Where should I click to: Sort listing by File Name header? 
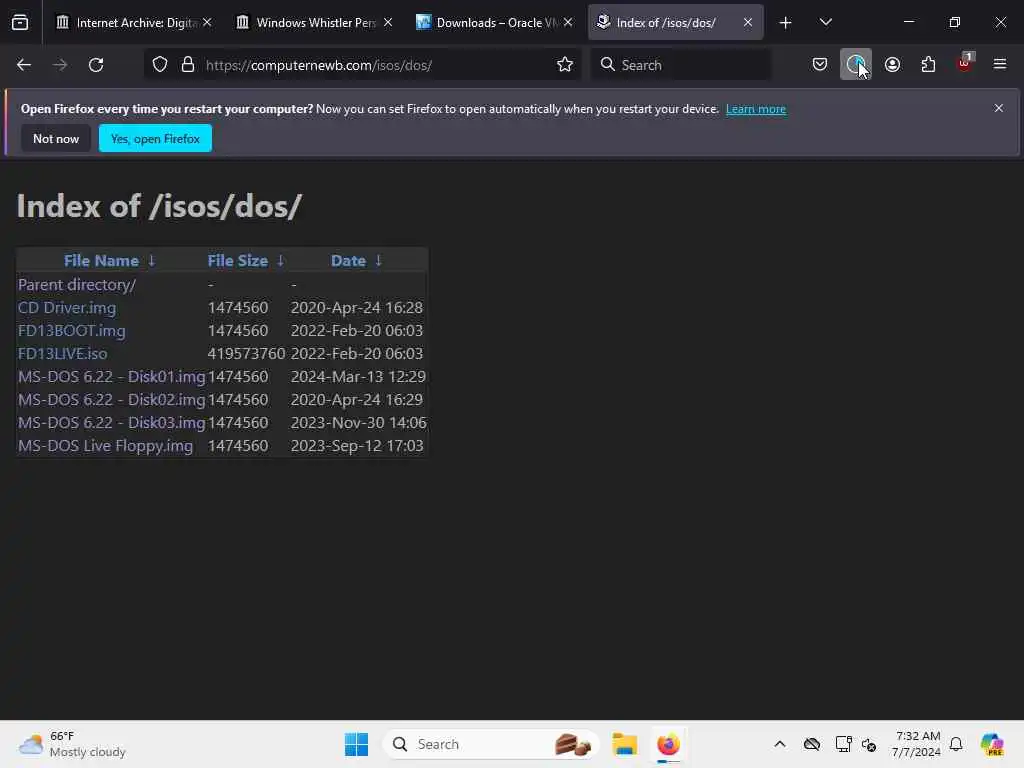coord(101,261)
